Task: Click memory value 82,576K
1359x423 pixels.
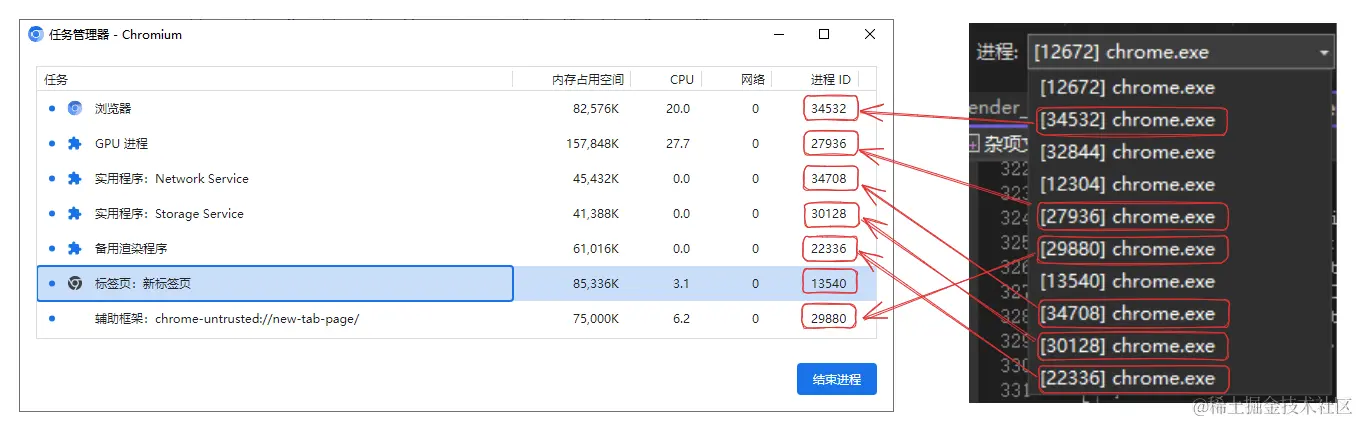Action: tap(596, 108)
